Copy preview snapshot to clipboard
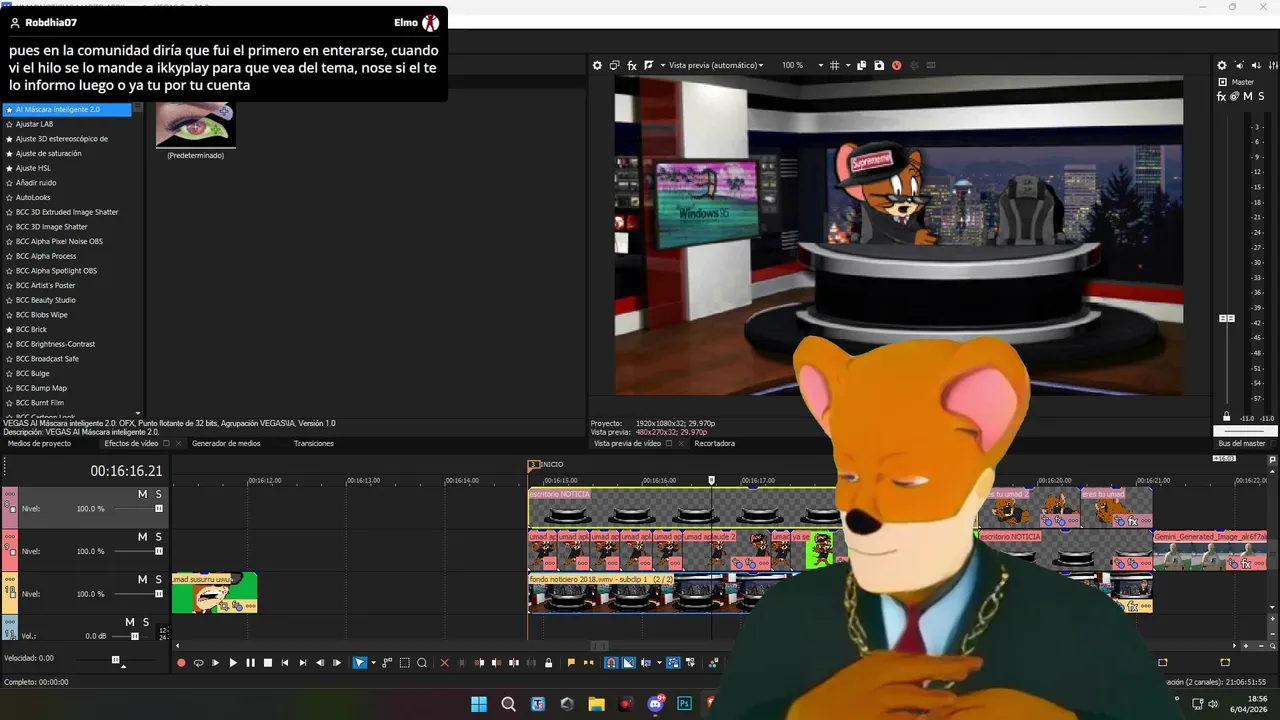 click(x=863, y=65)
